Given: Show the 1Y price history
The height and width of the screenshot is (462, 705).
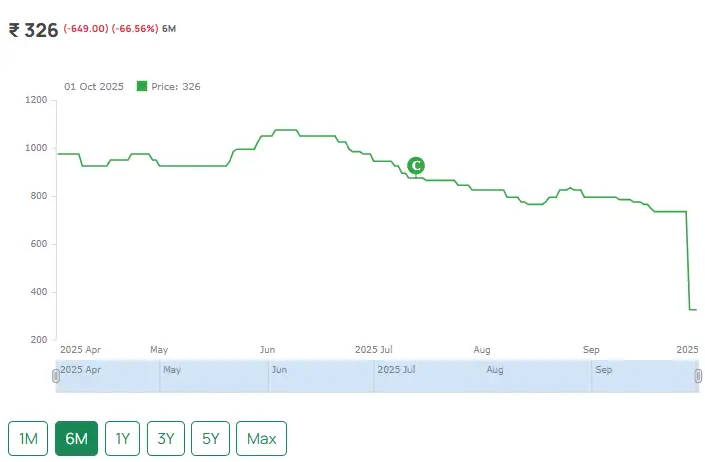Looking at the screenshot, I should pyautogui.click(x=123, y=438).
